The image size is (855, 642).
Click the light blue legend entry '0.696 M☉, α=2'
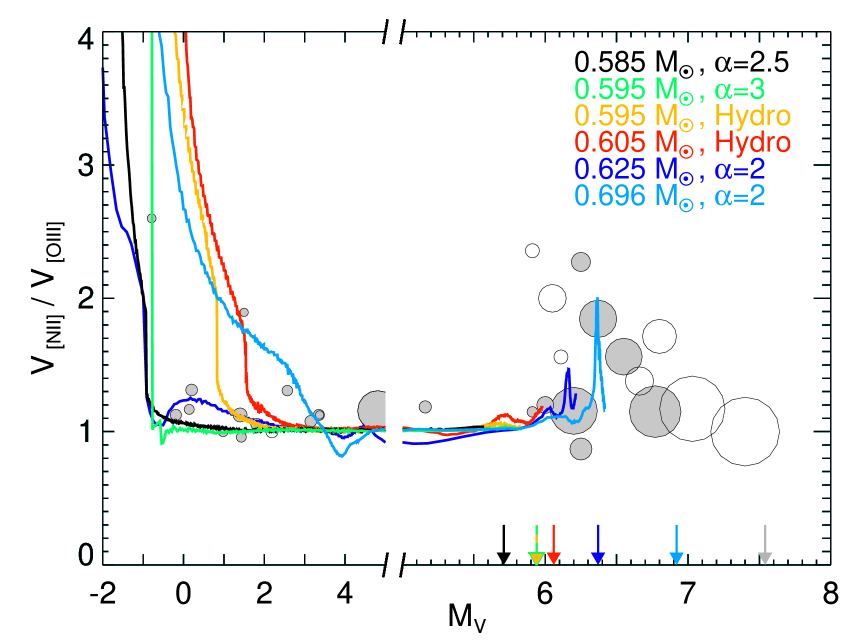(670, 195)
